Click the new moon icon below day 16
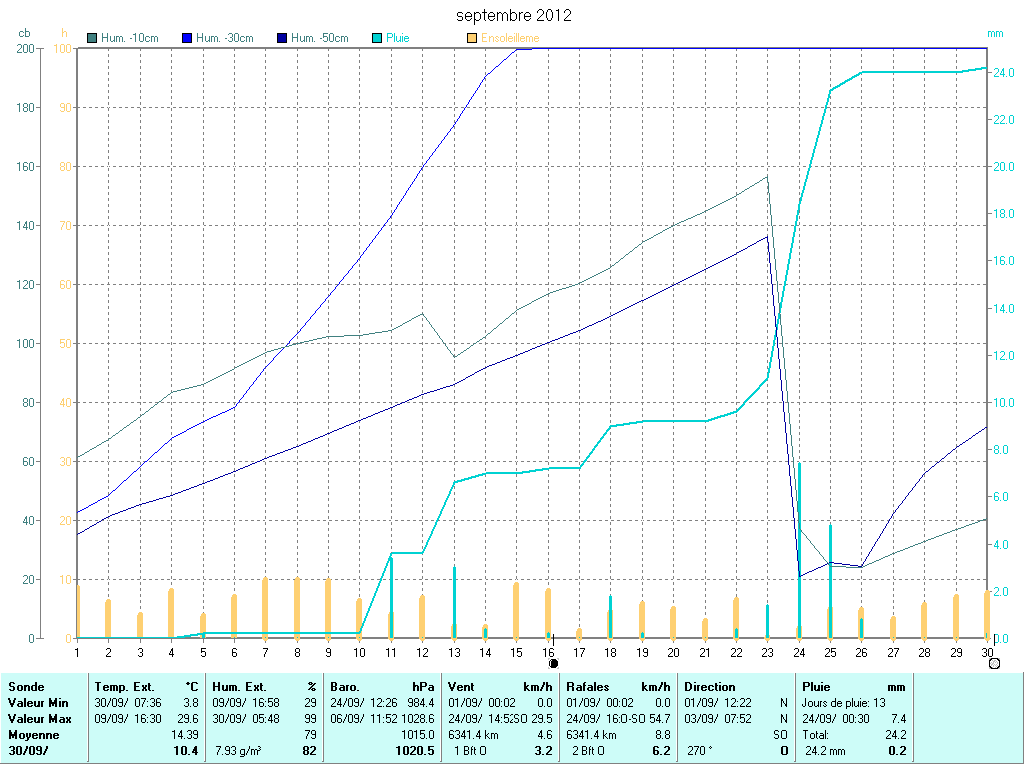 coord(553,663)
